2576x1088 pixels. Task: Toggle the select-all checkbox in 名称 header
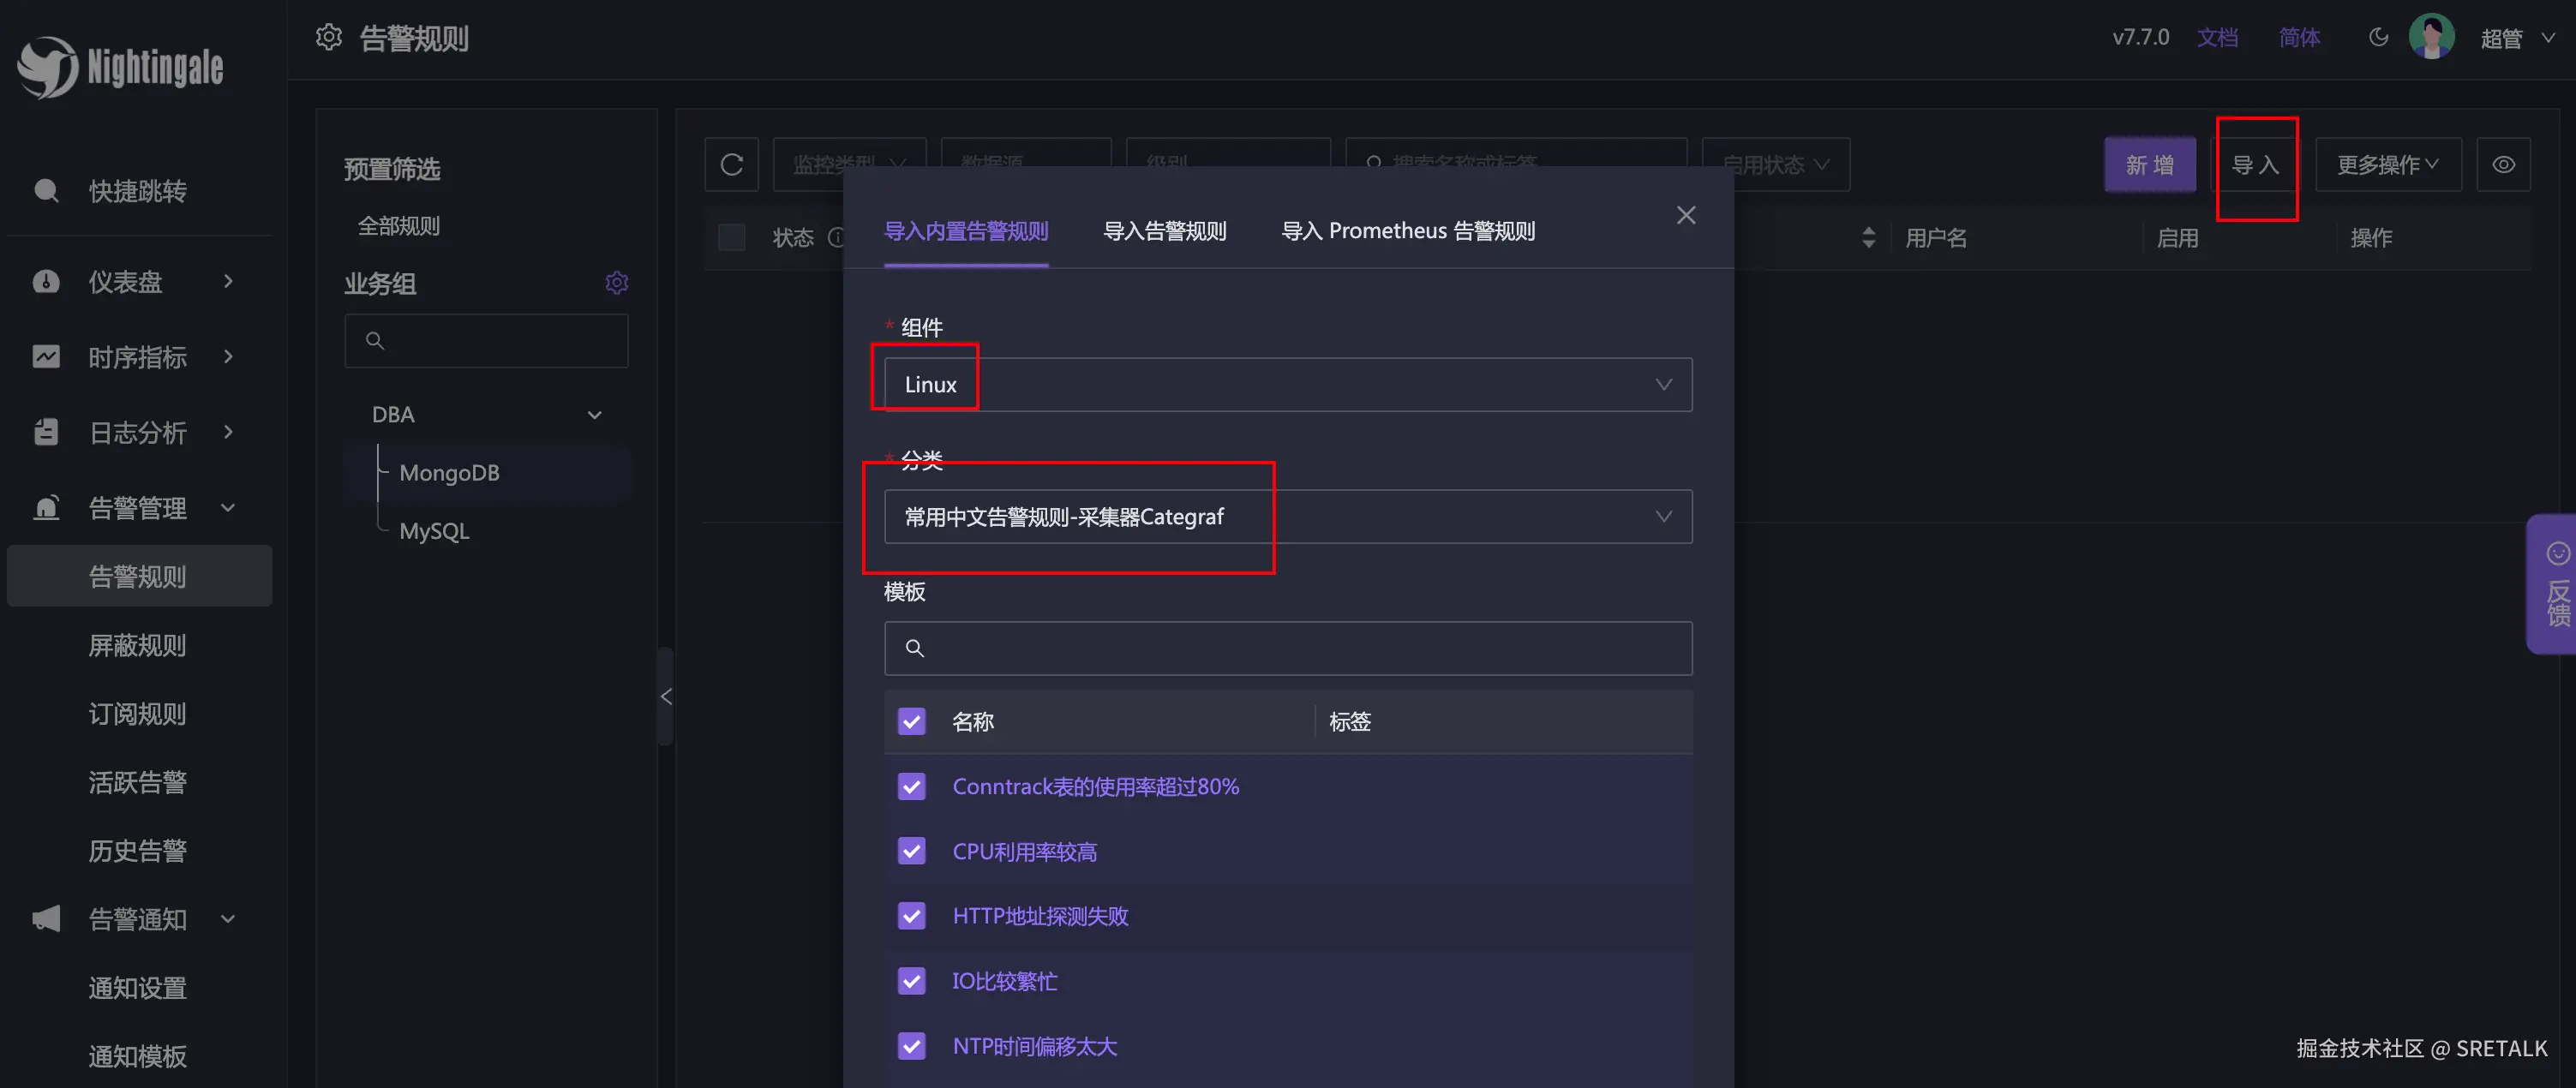pyautogui.click(x=911, y=721)
